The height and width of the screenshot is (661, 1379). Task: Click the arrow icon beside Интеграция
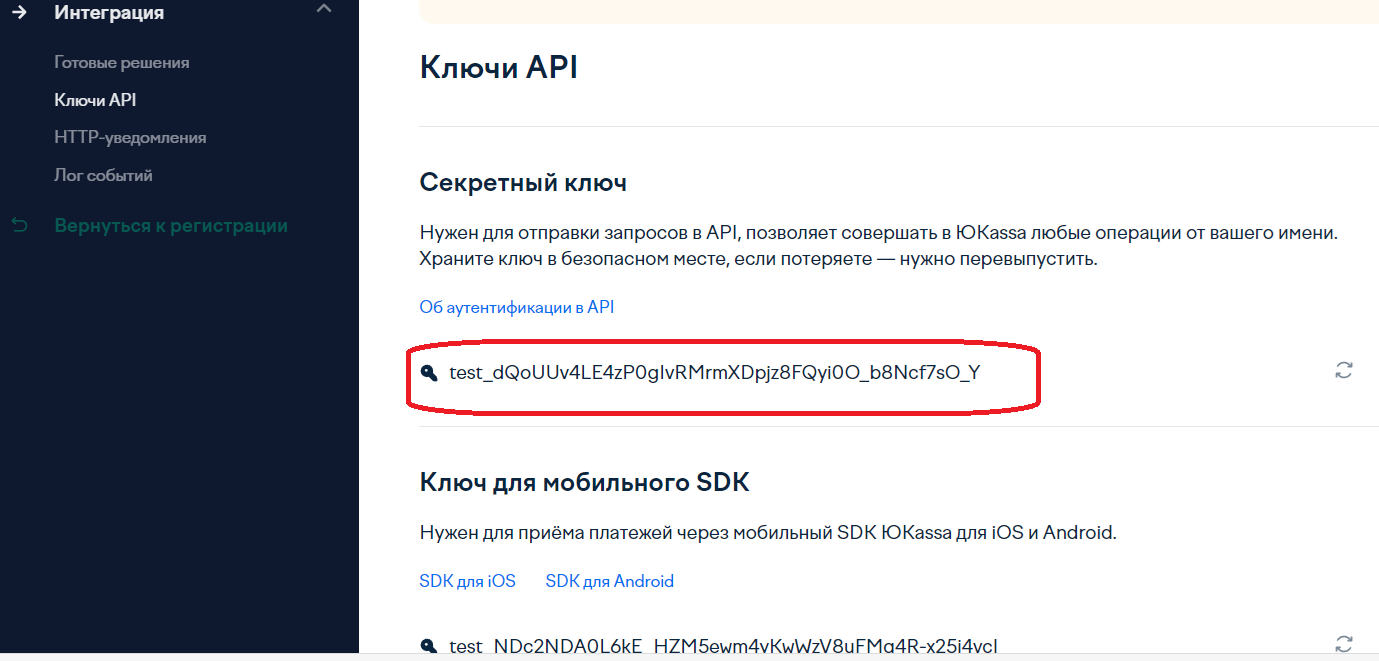(18, 13)
